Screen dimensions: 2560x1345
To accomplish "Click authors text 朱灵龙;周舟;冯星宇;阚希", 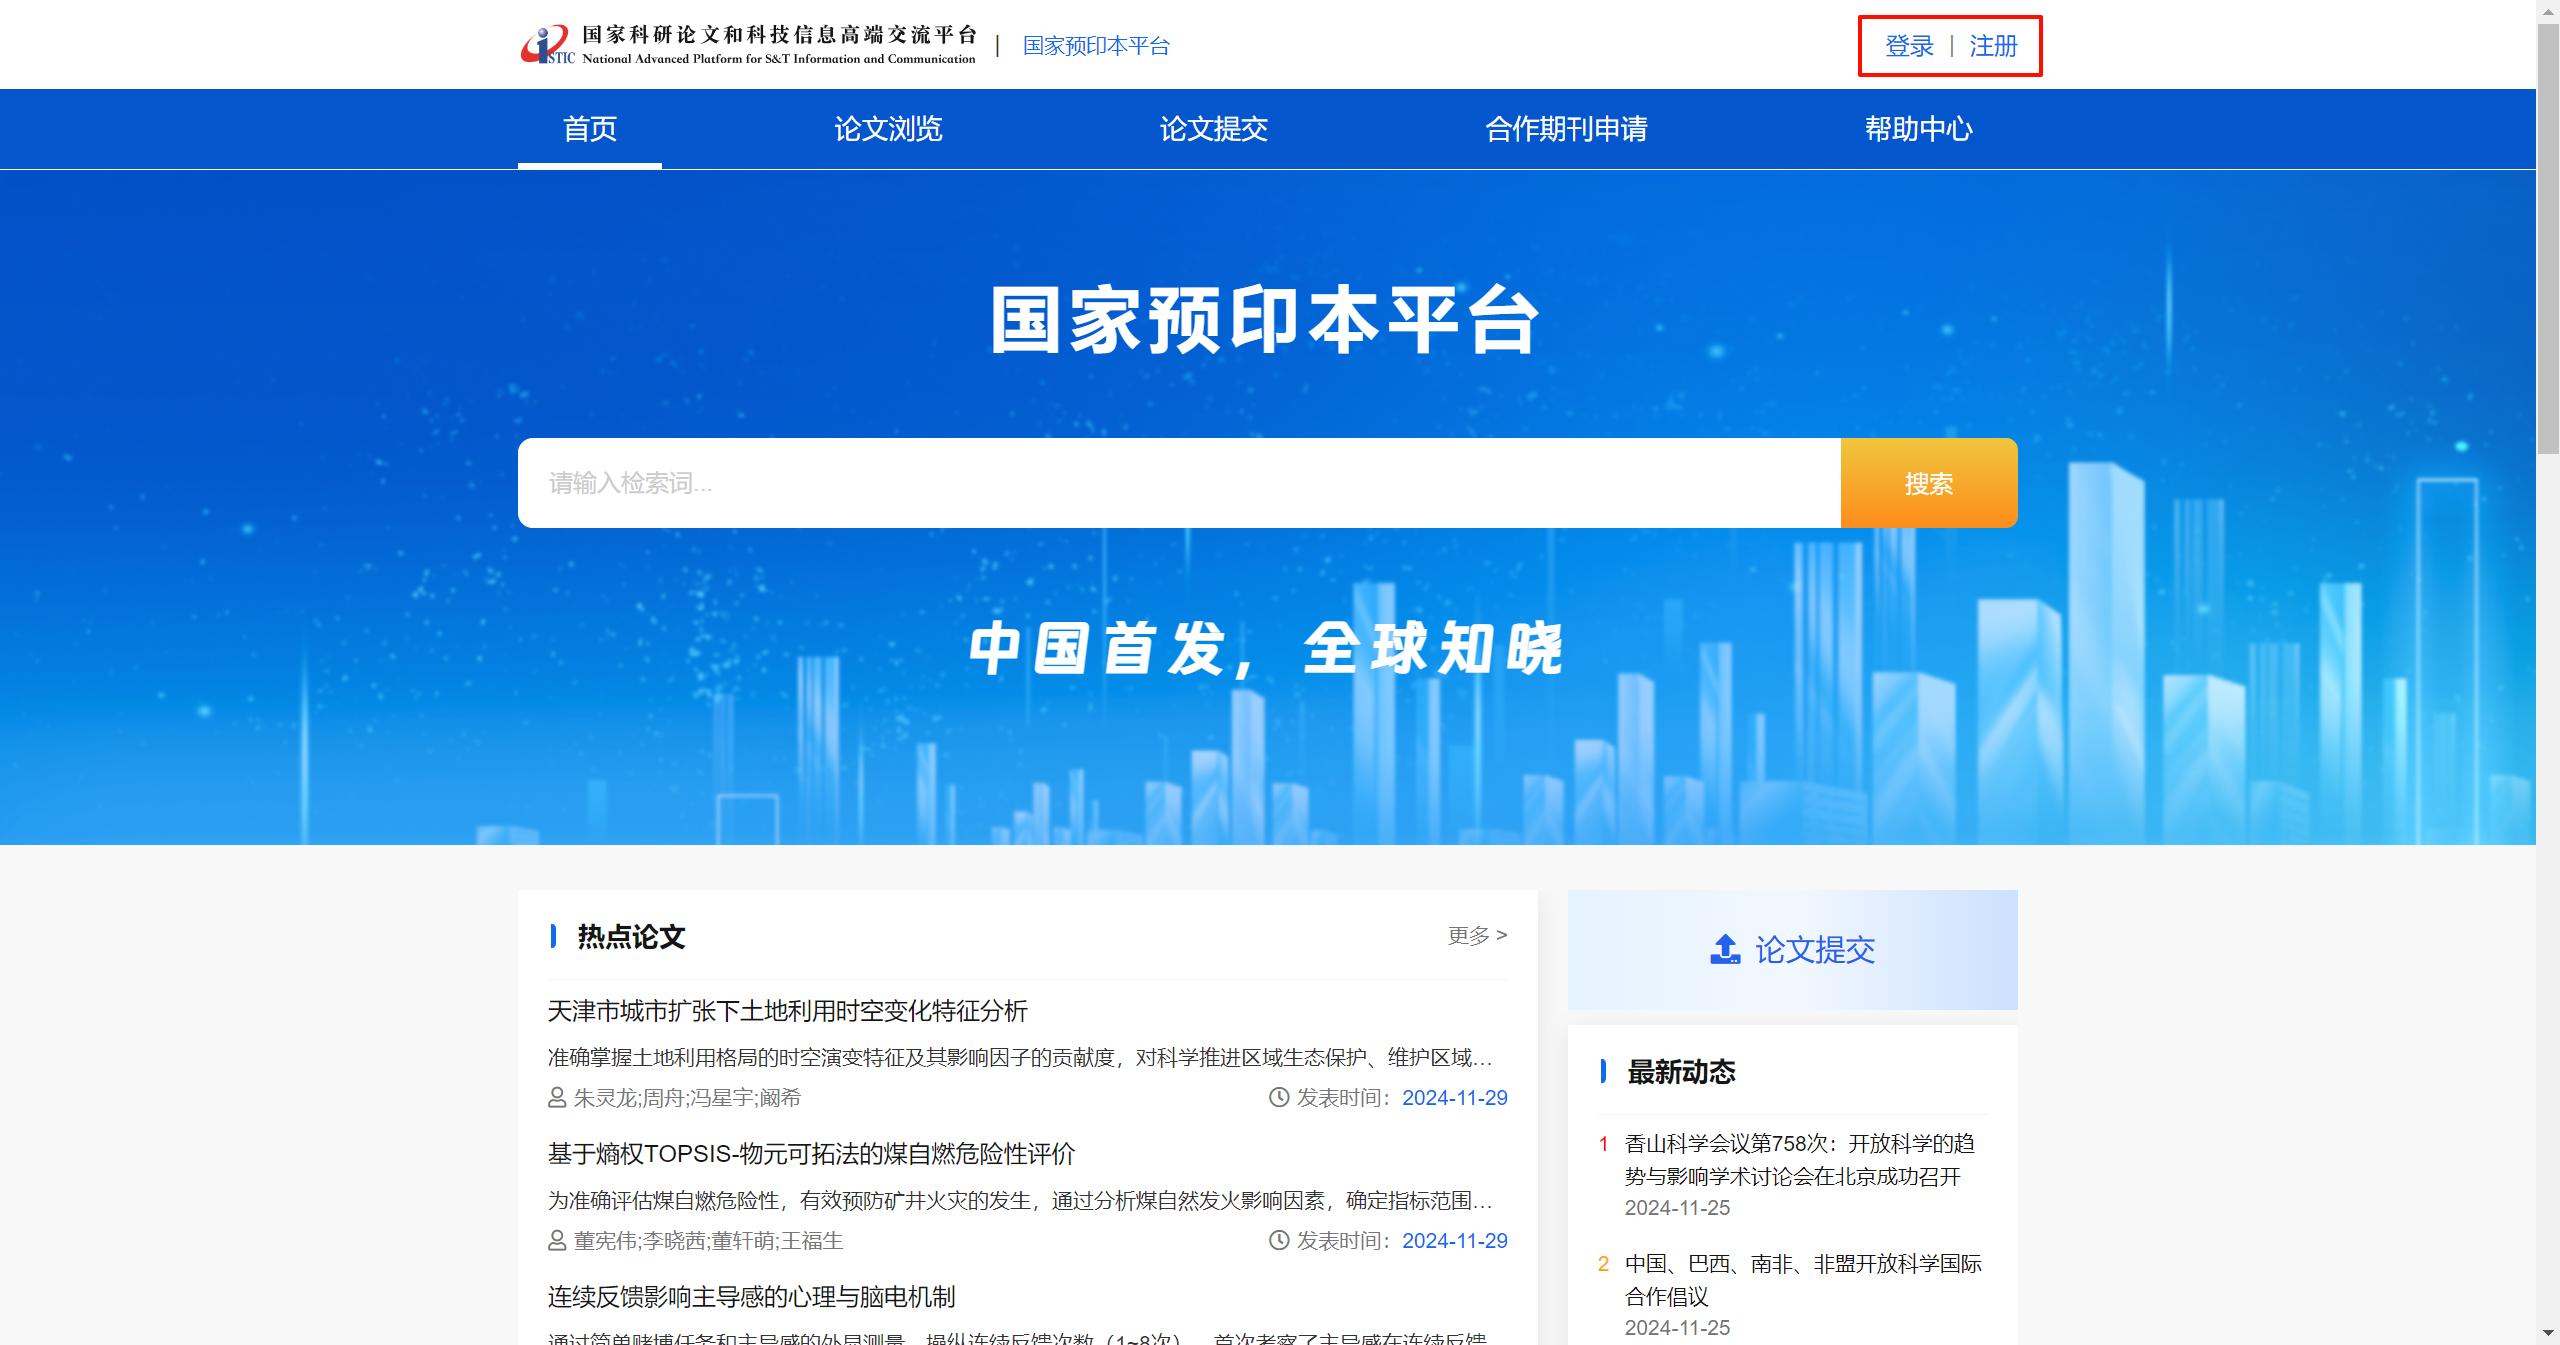I will (687, 1098).
